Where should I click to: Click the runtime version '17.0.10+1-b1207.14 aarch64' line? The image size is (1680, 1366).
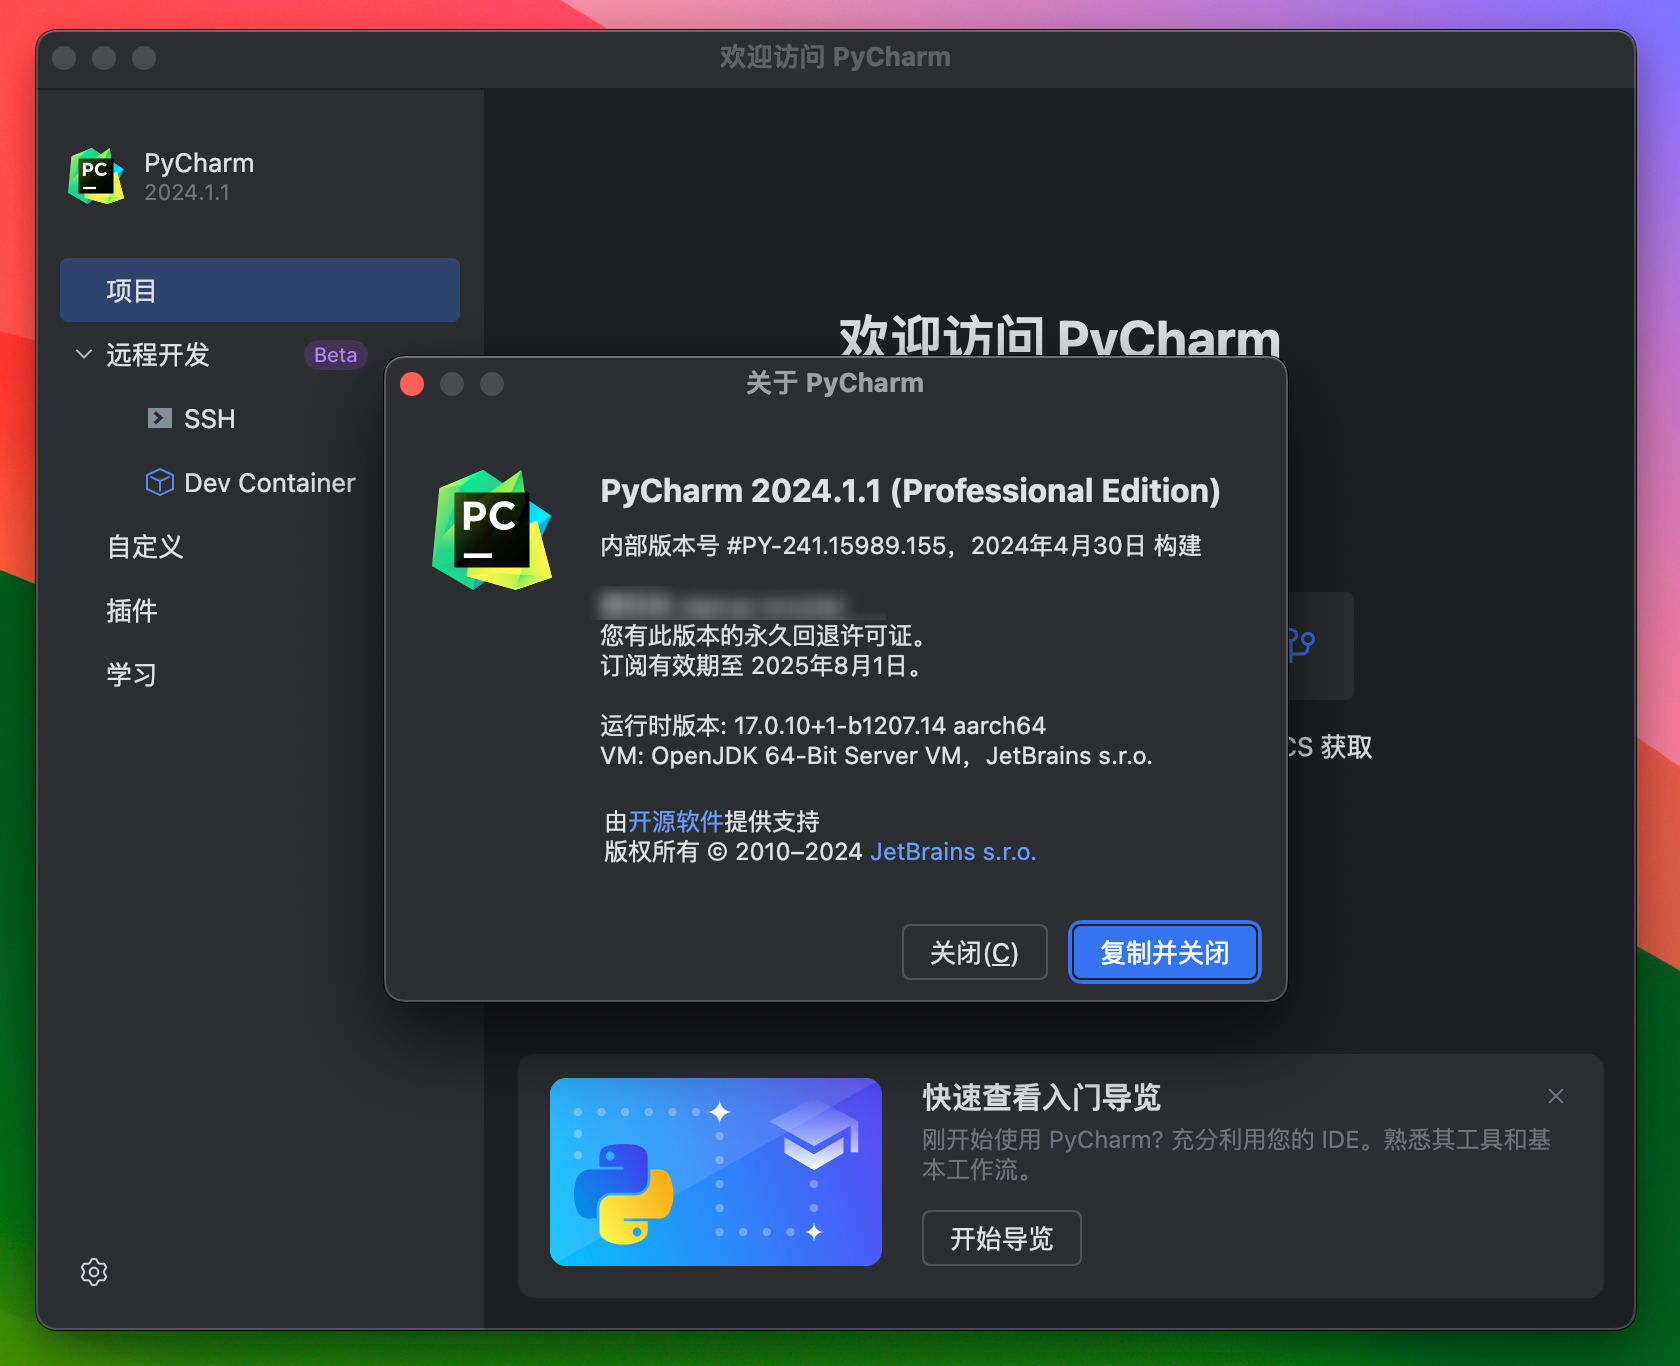click(x=823, y=725)
